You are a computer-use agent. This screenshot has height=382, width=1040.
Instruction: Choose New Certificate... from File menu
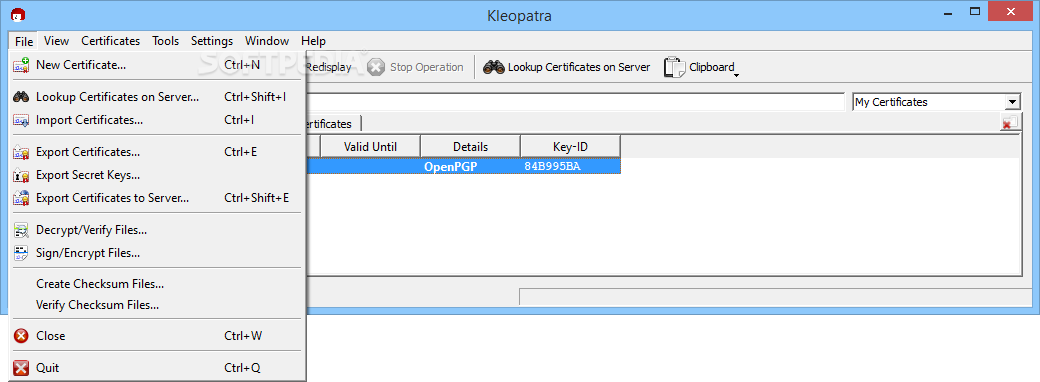(x=157, y=65)
